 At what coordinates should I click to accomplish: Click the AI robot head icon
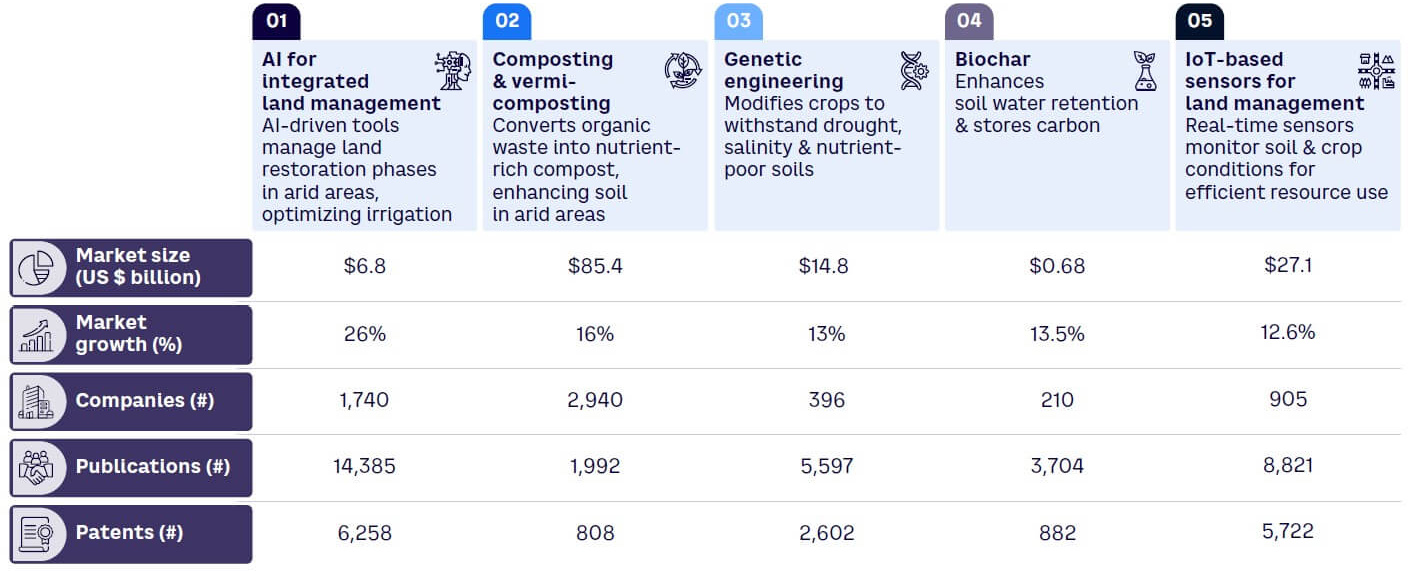point(452,71)
